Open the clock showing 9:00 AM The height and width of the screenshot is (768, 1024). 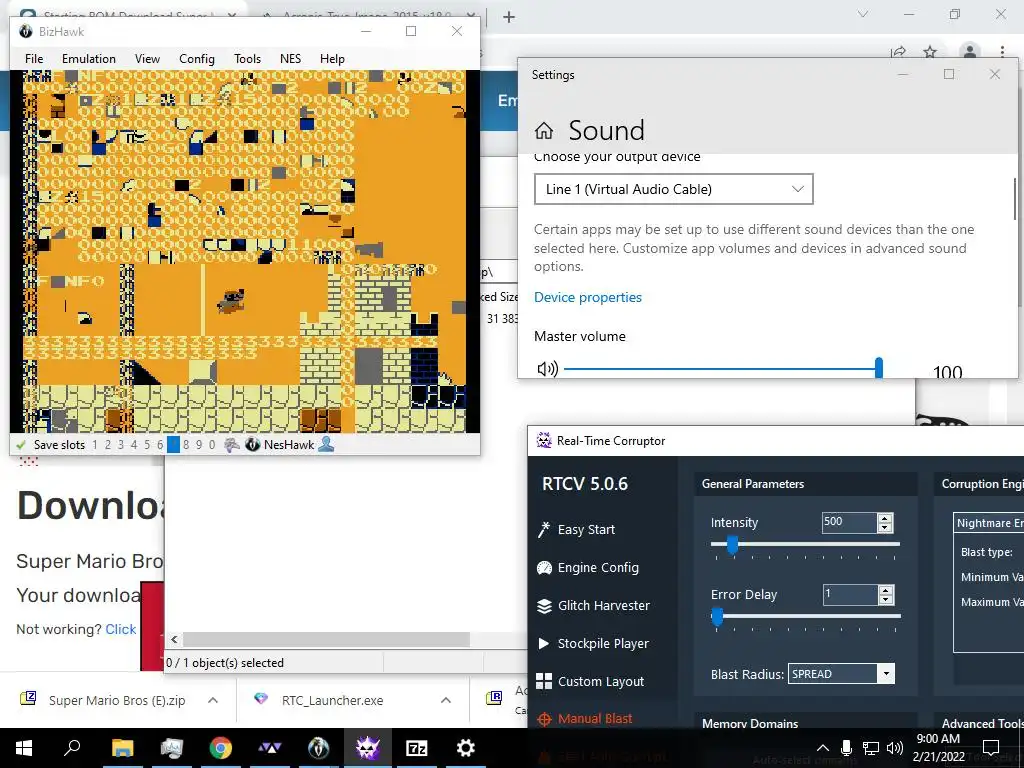[x=938, y=748]
